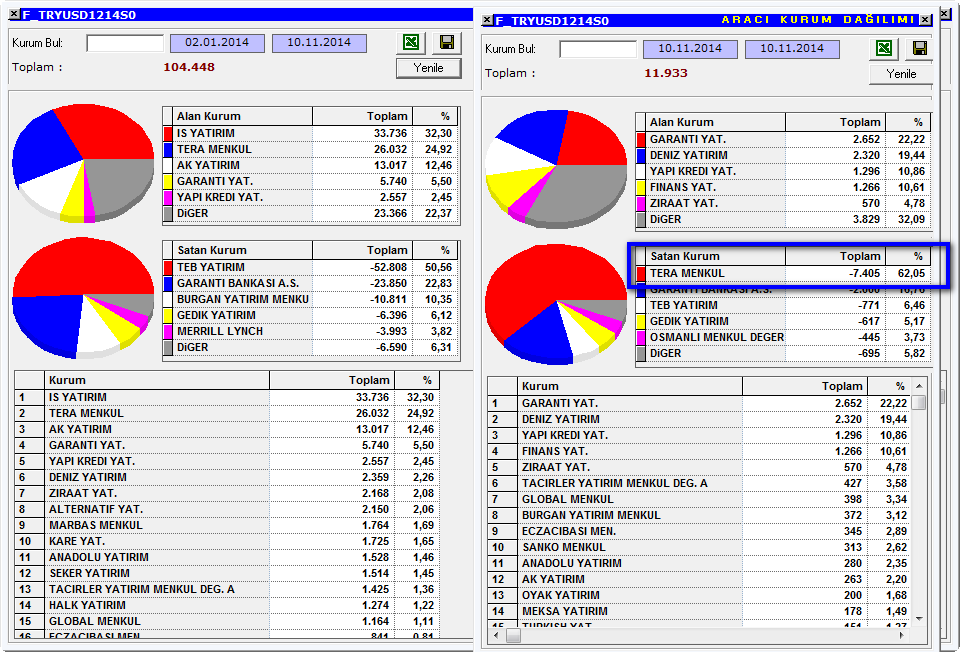Open the 10.11.2014 end date in left window
Viewport: 960px width, 652px height.
pyautogui.click(x=319, y=43)
